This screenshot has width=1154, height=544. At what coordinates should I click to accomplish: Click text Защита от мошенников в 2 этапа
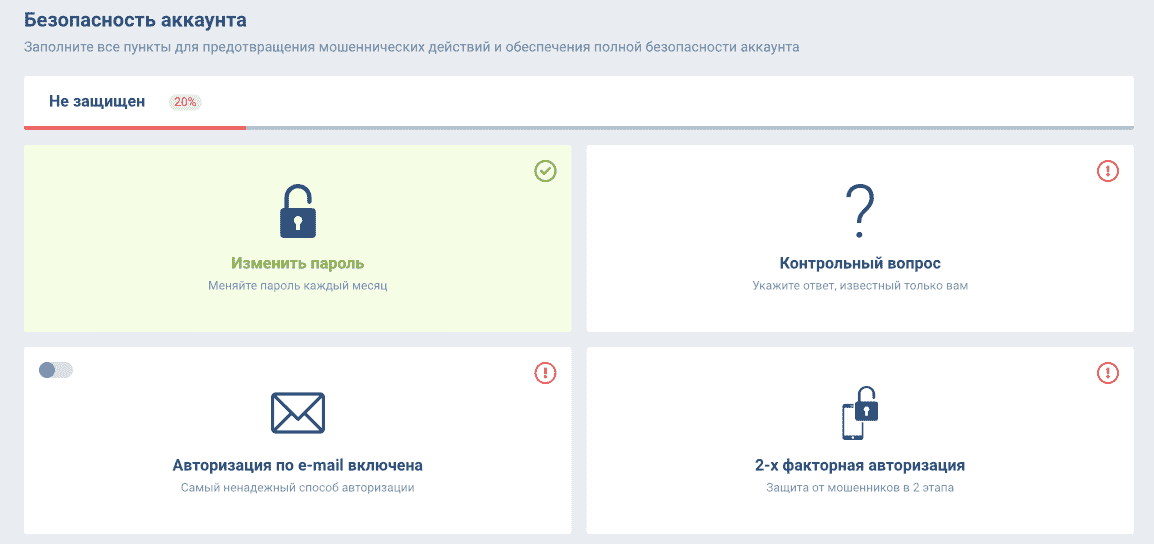860,487
